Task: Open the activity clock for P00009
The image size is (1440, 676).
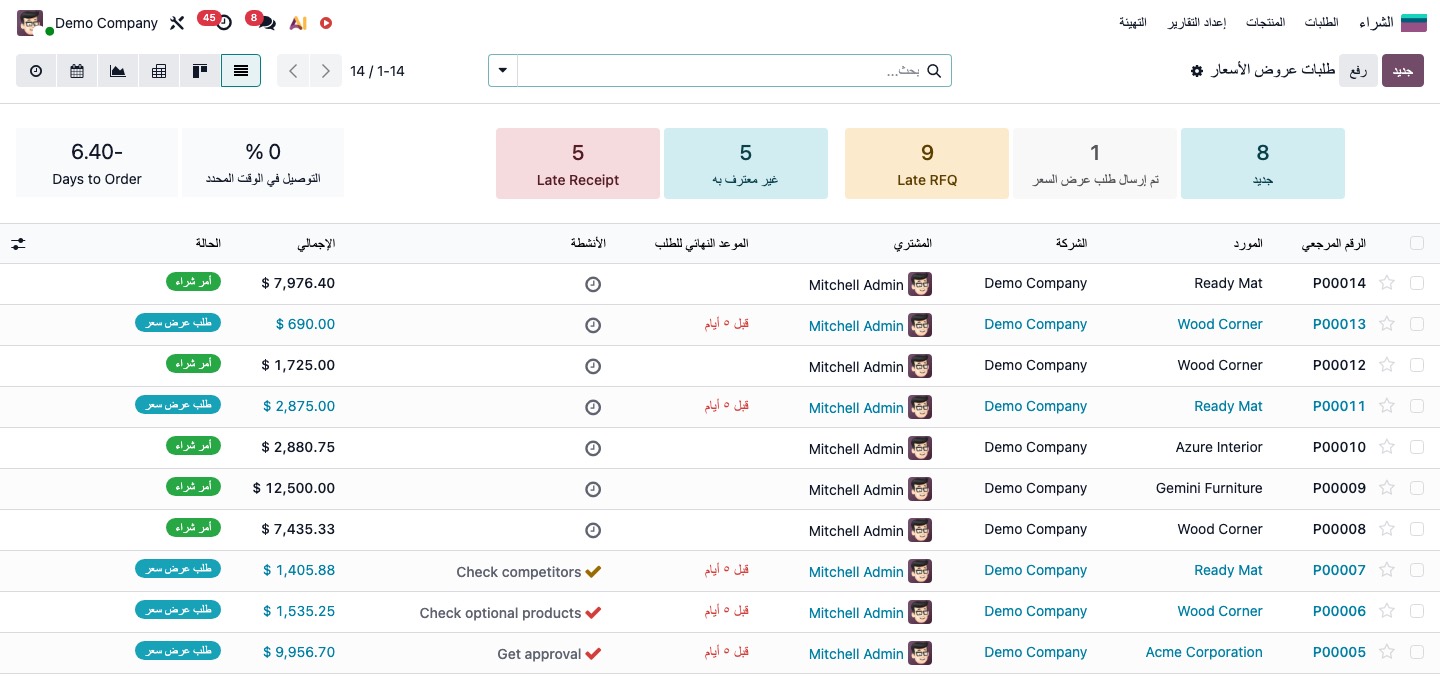Action: (x=593, y=489)
